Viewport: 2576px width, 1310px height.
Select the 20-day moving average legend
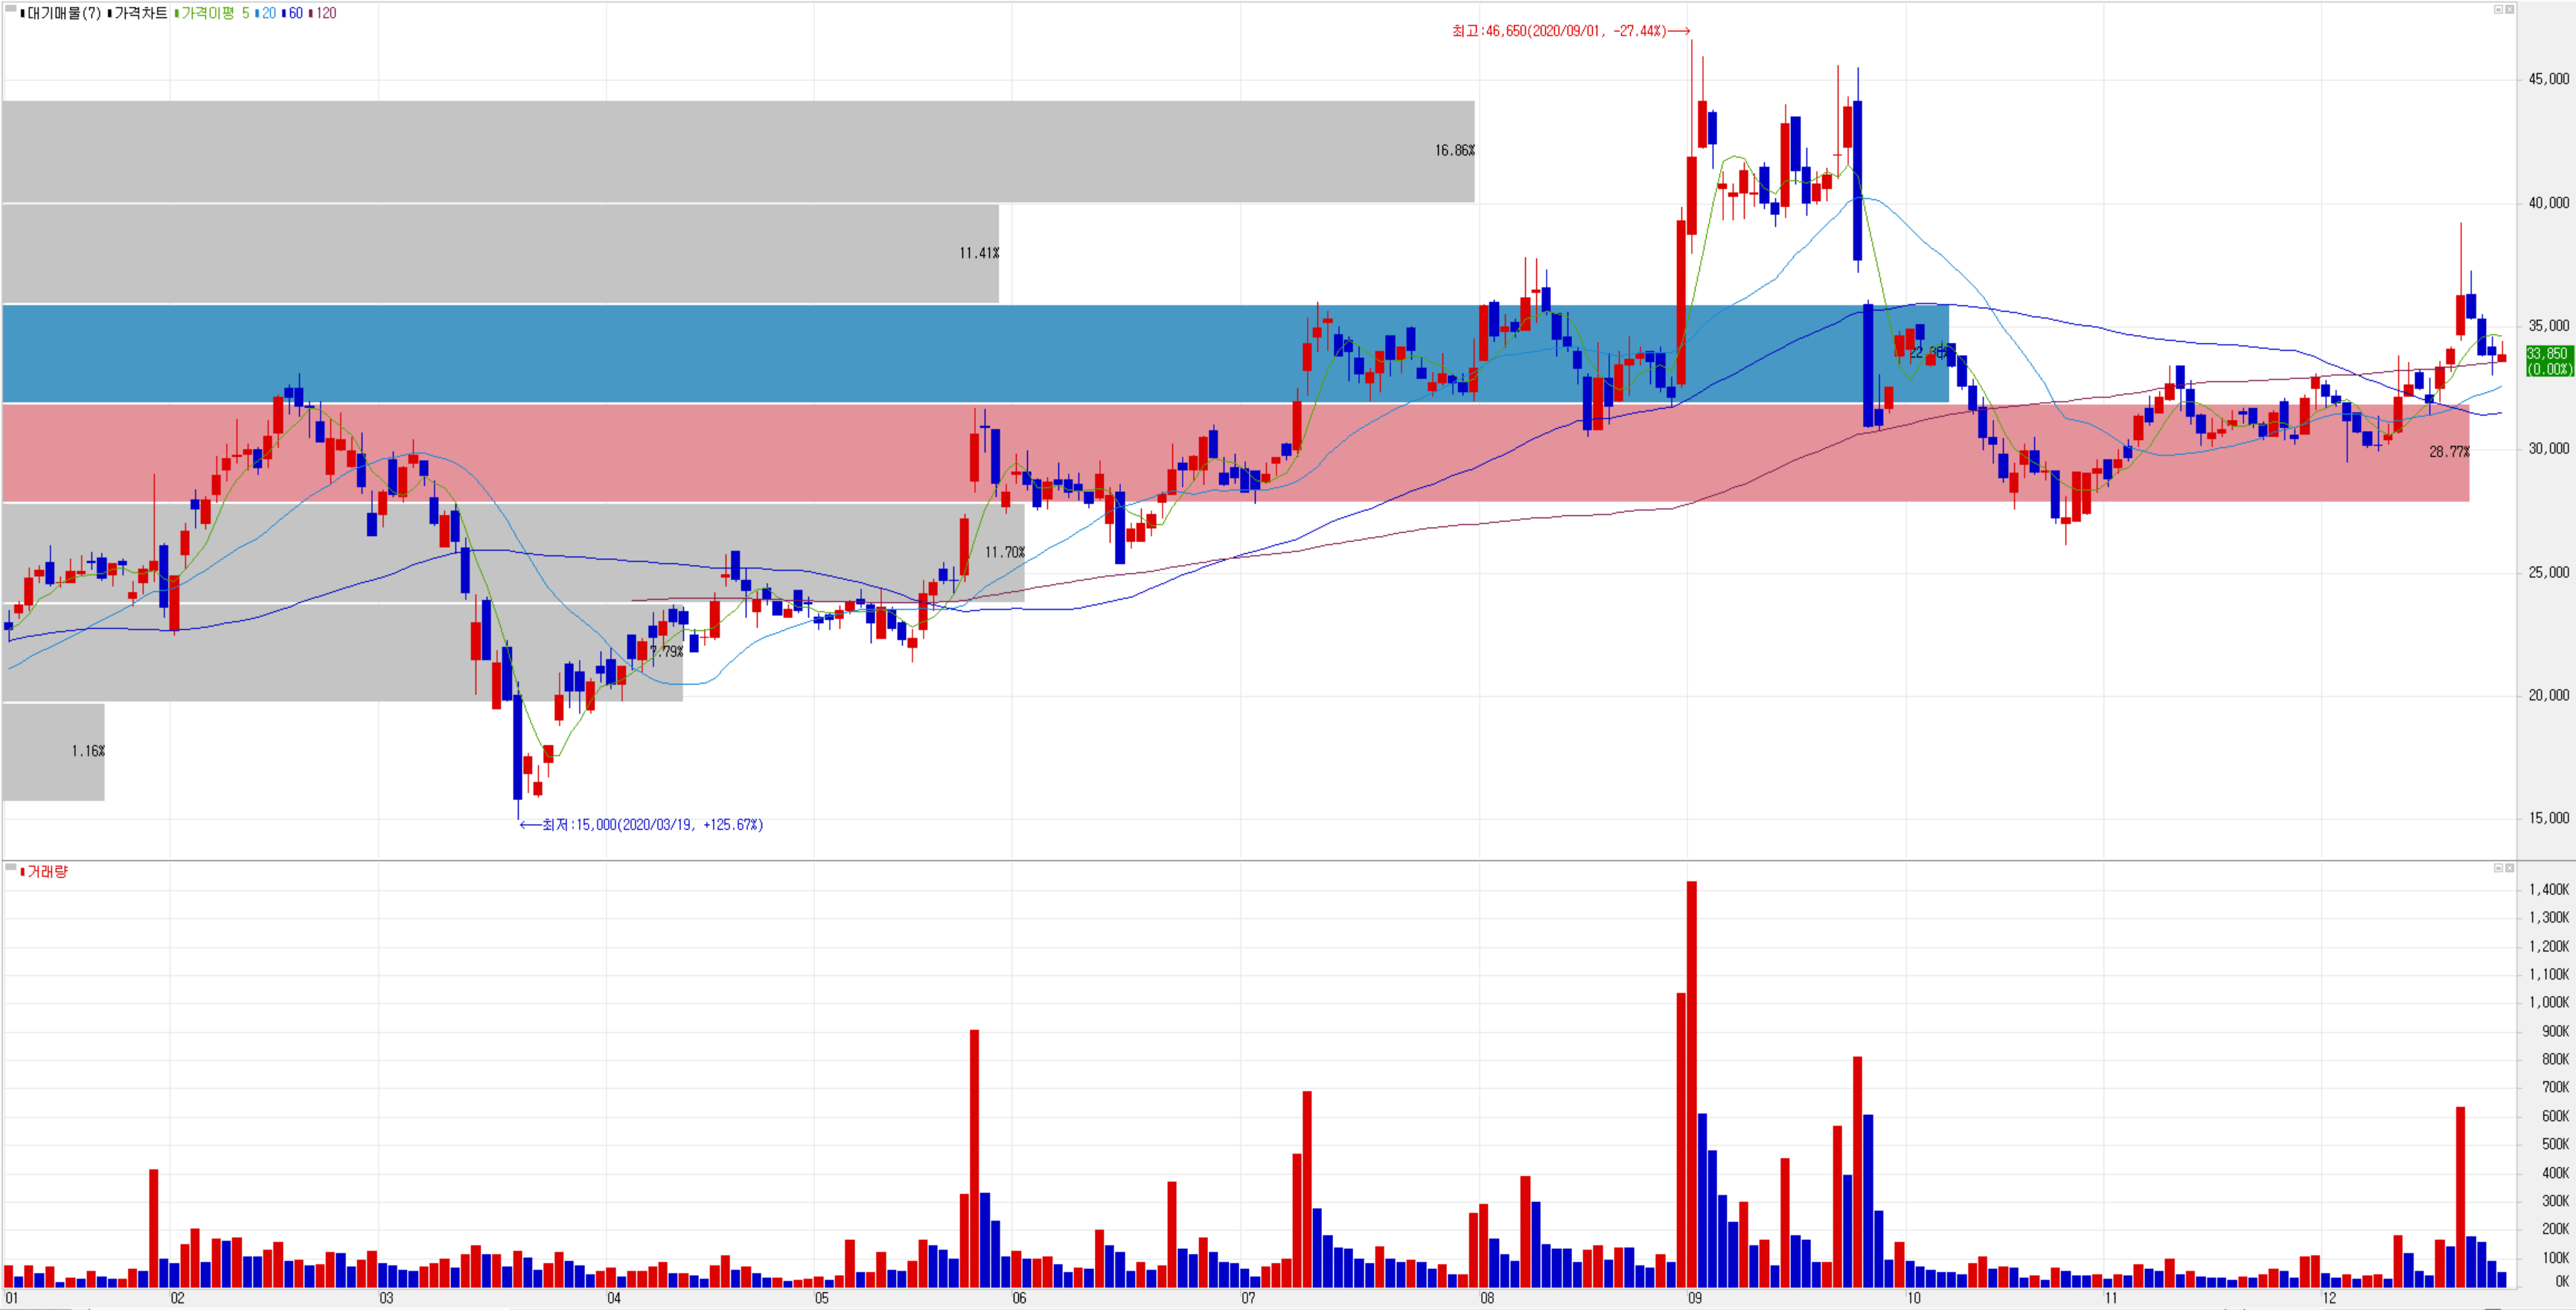click(267, 13)
